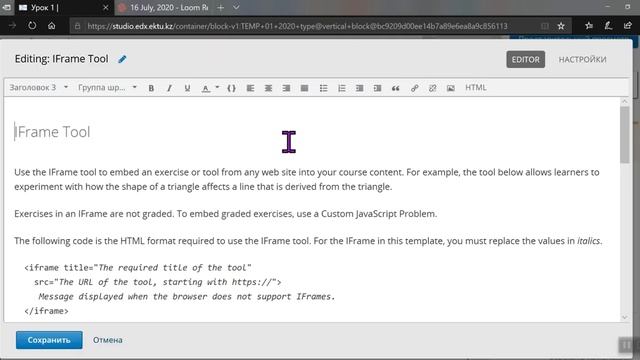The width and height of the screenshot is (640, 360).
Task: Increase indent
Action: (x=377, y=88)
